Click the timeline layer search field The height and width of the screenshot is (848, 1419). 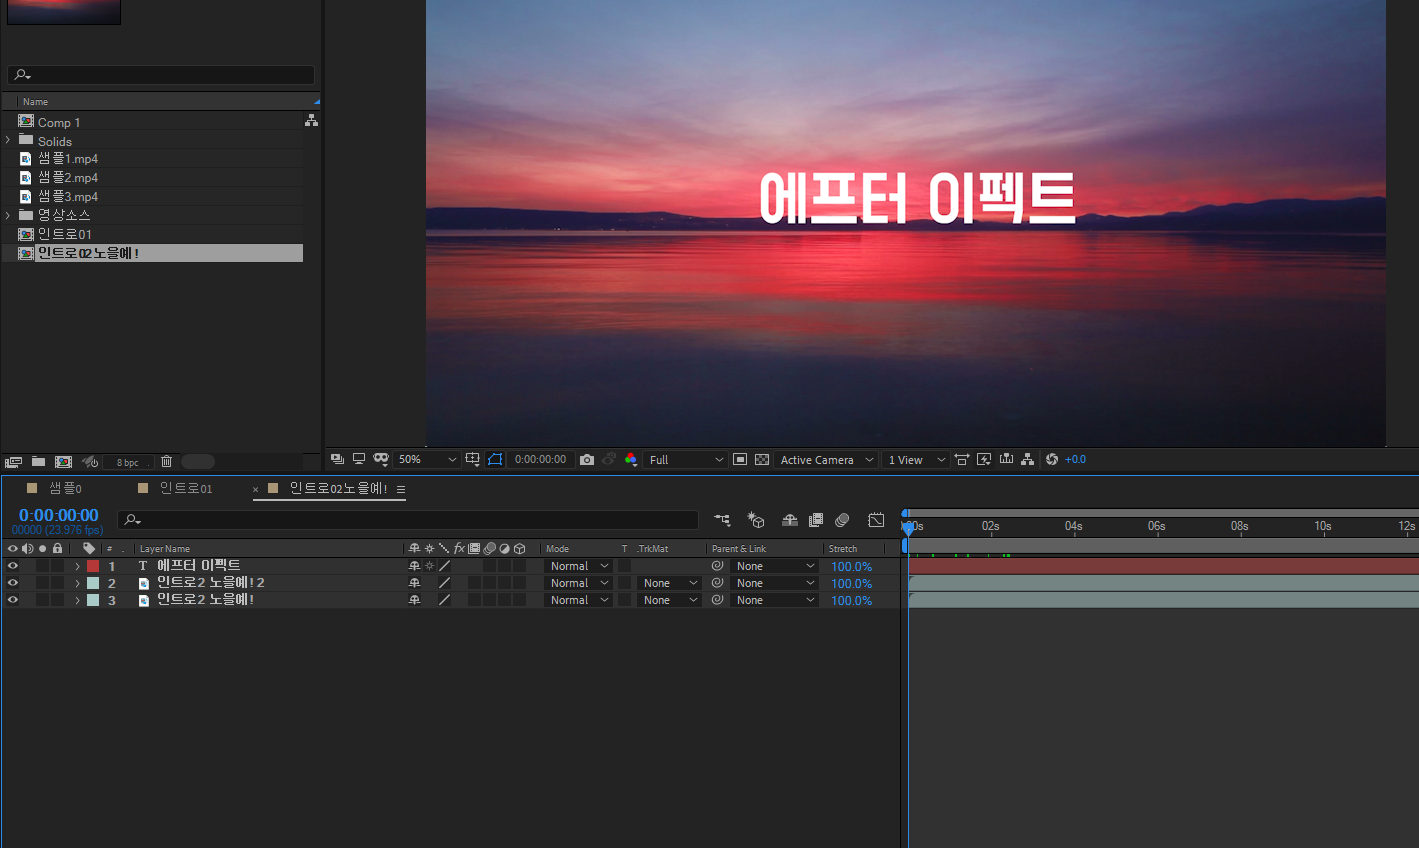coord(408,519)
